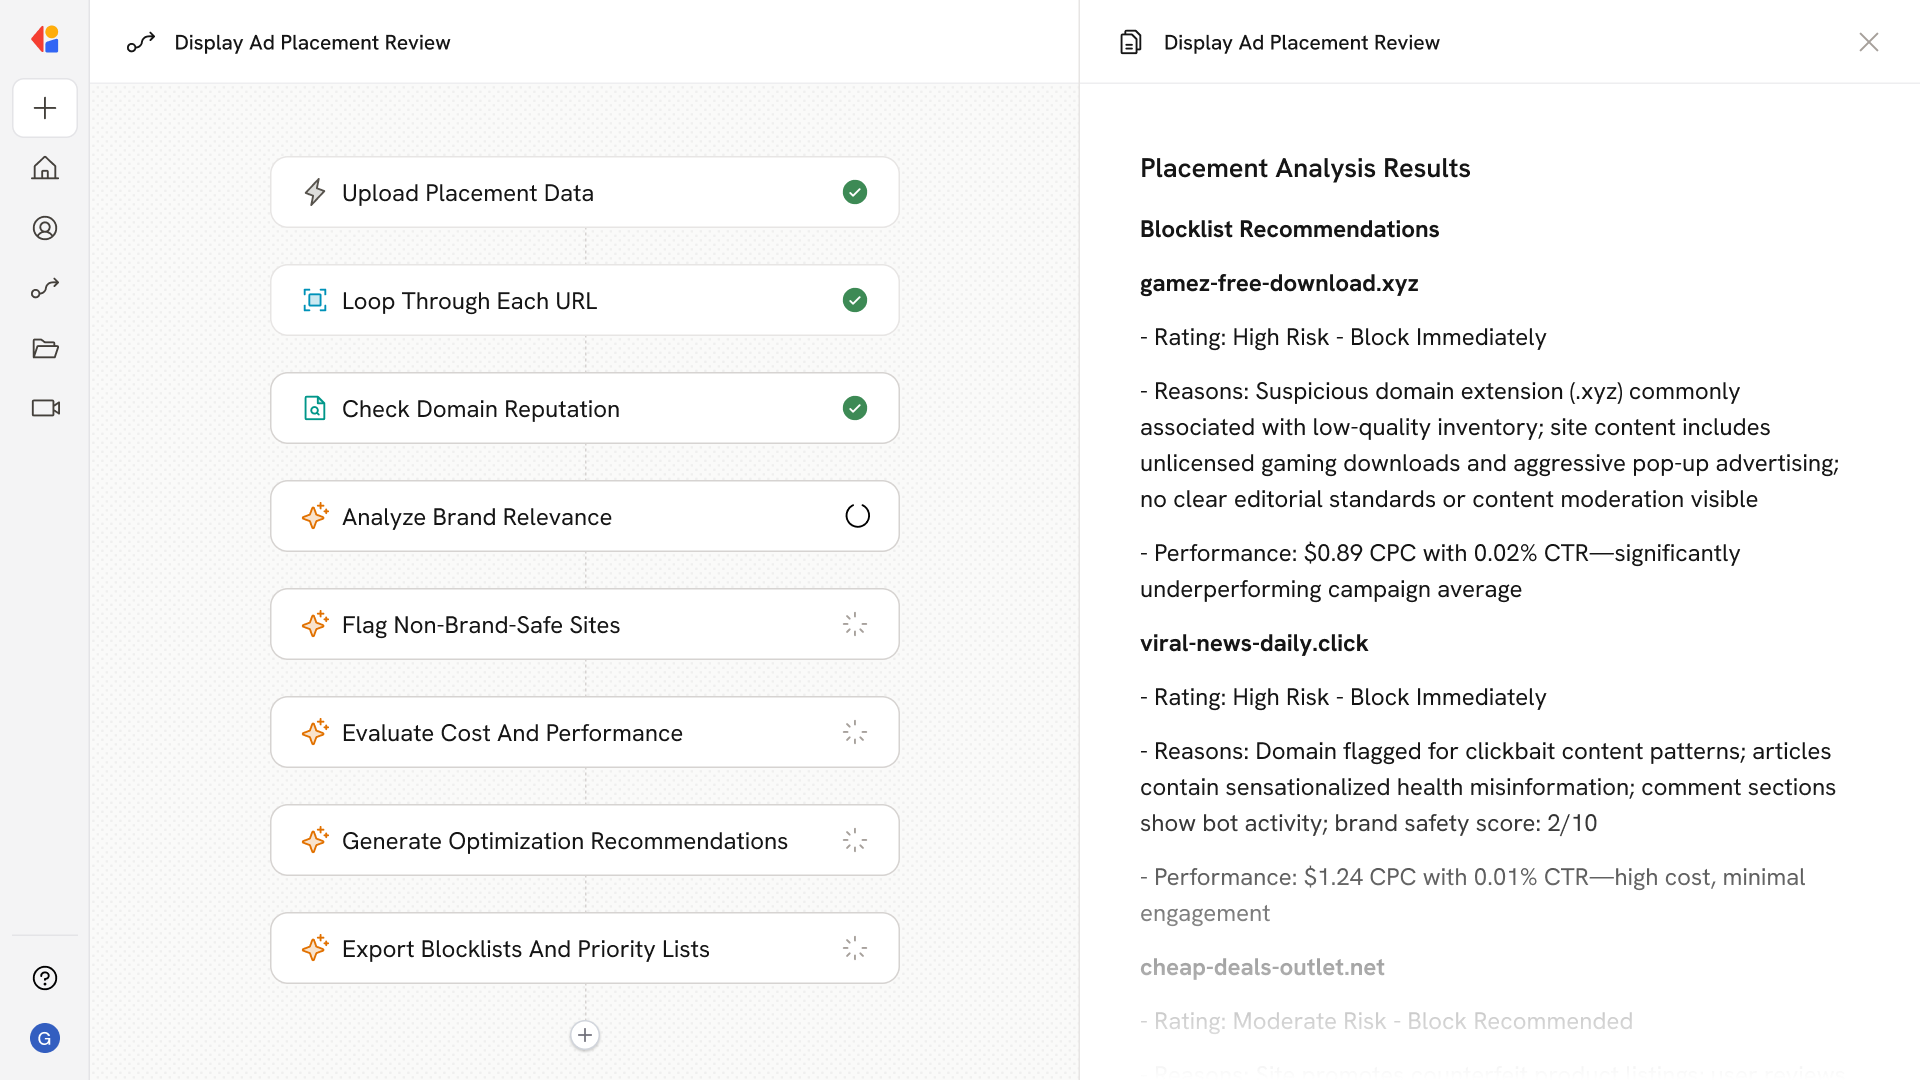Open the user profile icon in sidebar

pyautogui.click(x=45, y=228)
